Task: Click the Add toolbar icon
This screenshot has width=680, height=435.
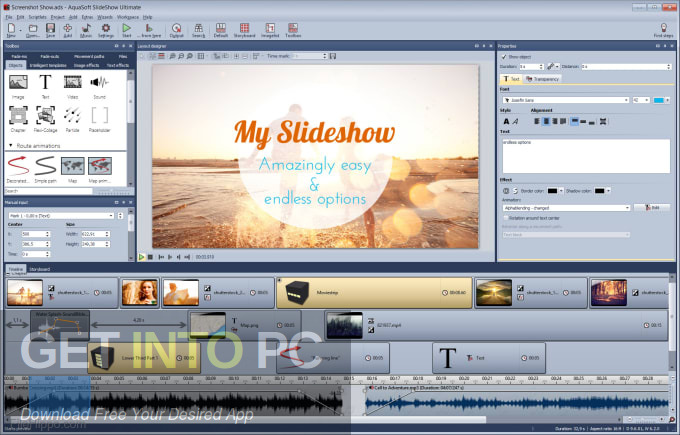Action: 68,30
